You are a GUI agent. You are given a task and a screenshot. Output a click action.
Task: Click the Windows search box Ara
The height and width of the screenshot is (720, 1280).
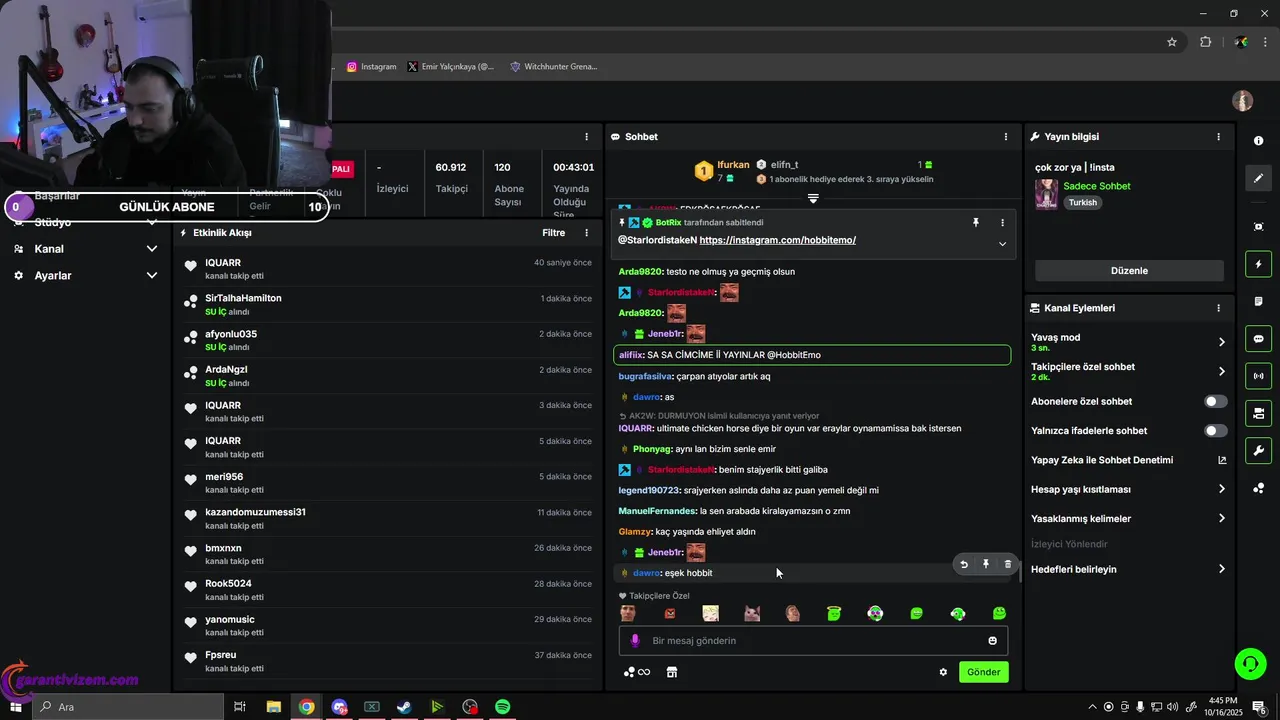[129, 707]
